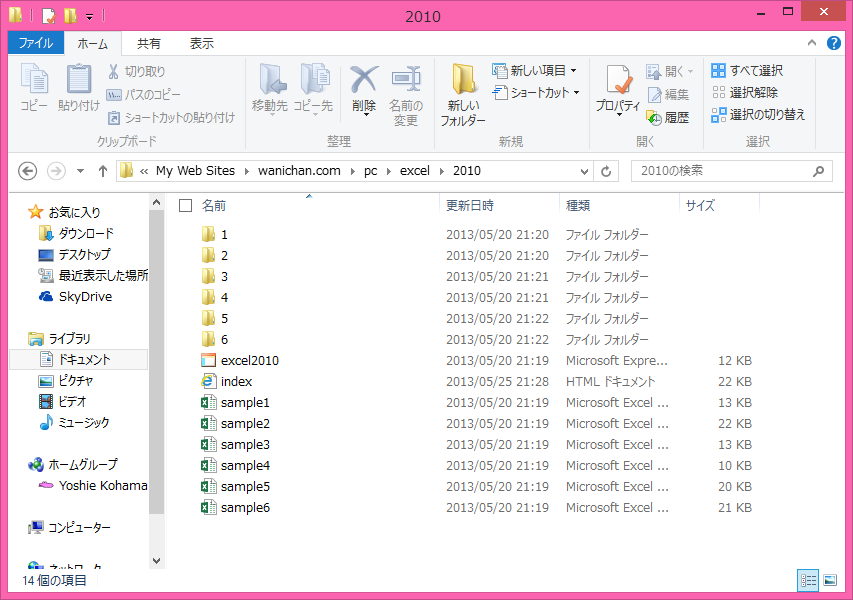Click Select all (すべて選択)
This screenshot has height=600, width=853.
point(747,70)
